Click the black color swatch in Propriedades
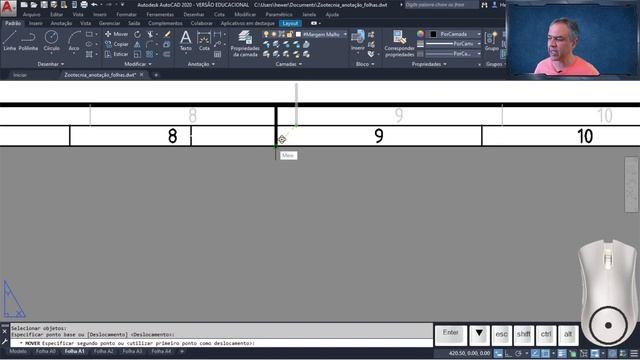 click(x=433, y=34)
